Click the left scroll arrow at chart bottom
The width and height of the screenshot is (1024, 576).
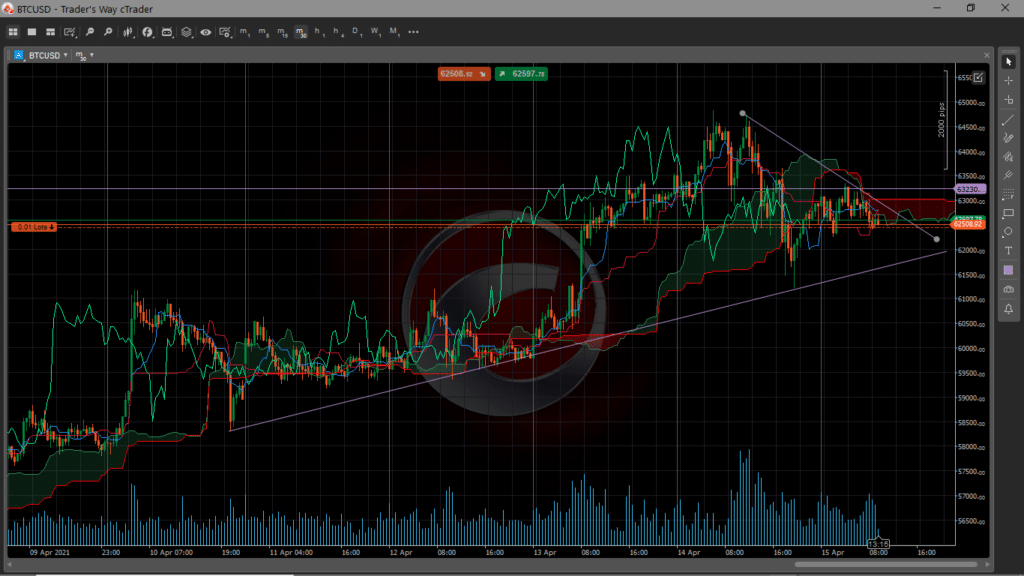[x=9, y=565]
